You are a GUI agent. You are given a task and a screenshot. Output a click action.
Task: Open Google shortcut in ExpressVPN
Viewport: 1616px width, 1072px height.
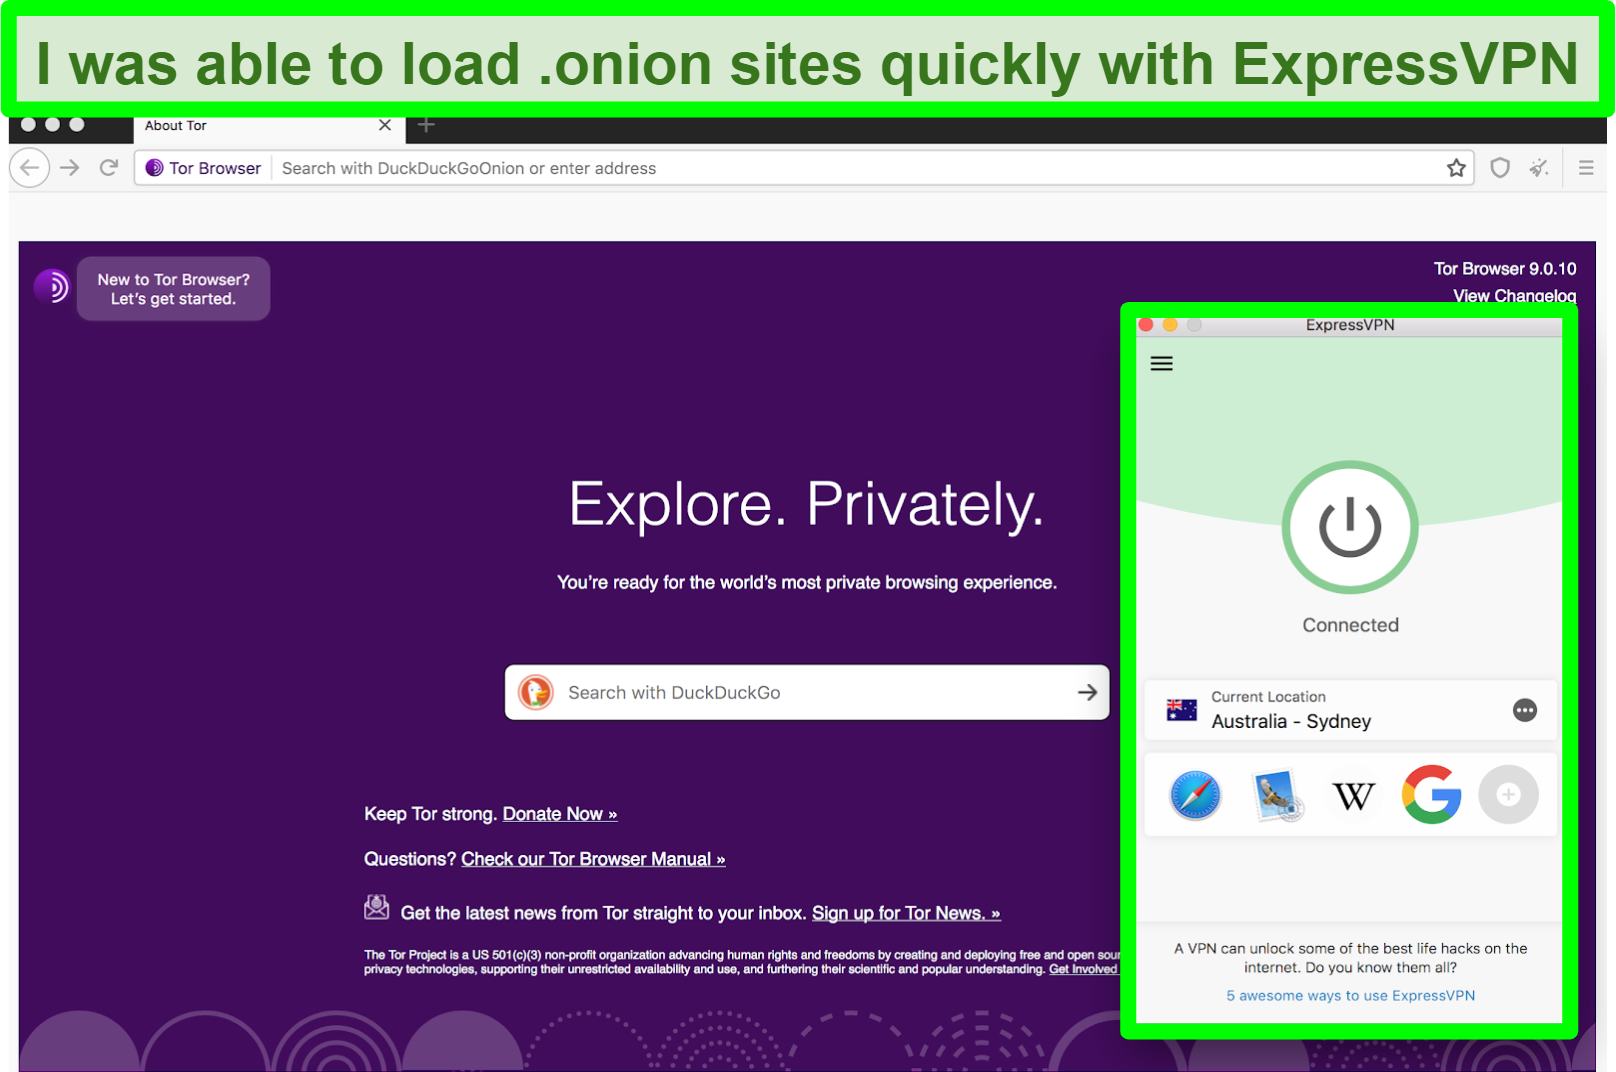coord(1431,795)
